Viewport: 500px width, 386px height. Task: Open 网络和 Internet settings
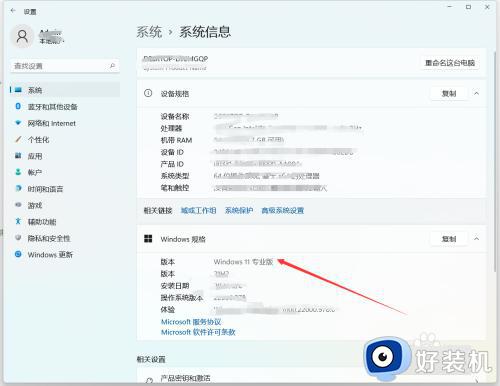52,123
